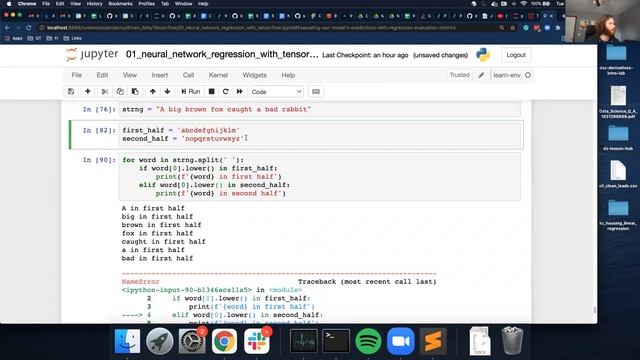Open the Links bookmarks folder
This screenshot has width=640, height=360.
tap(73, 38)
